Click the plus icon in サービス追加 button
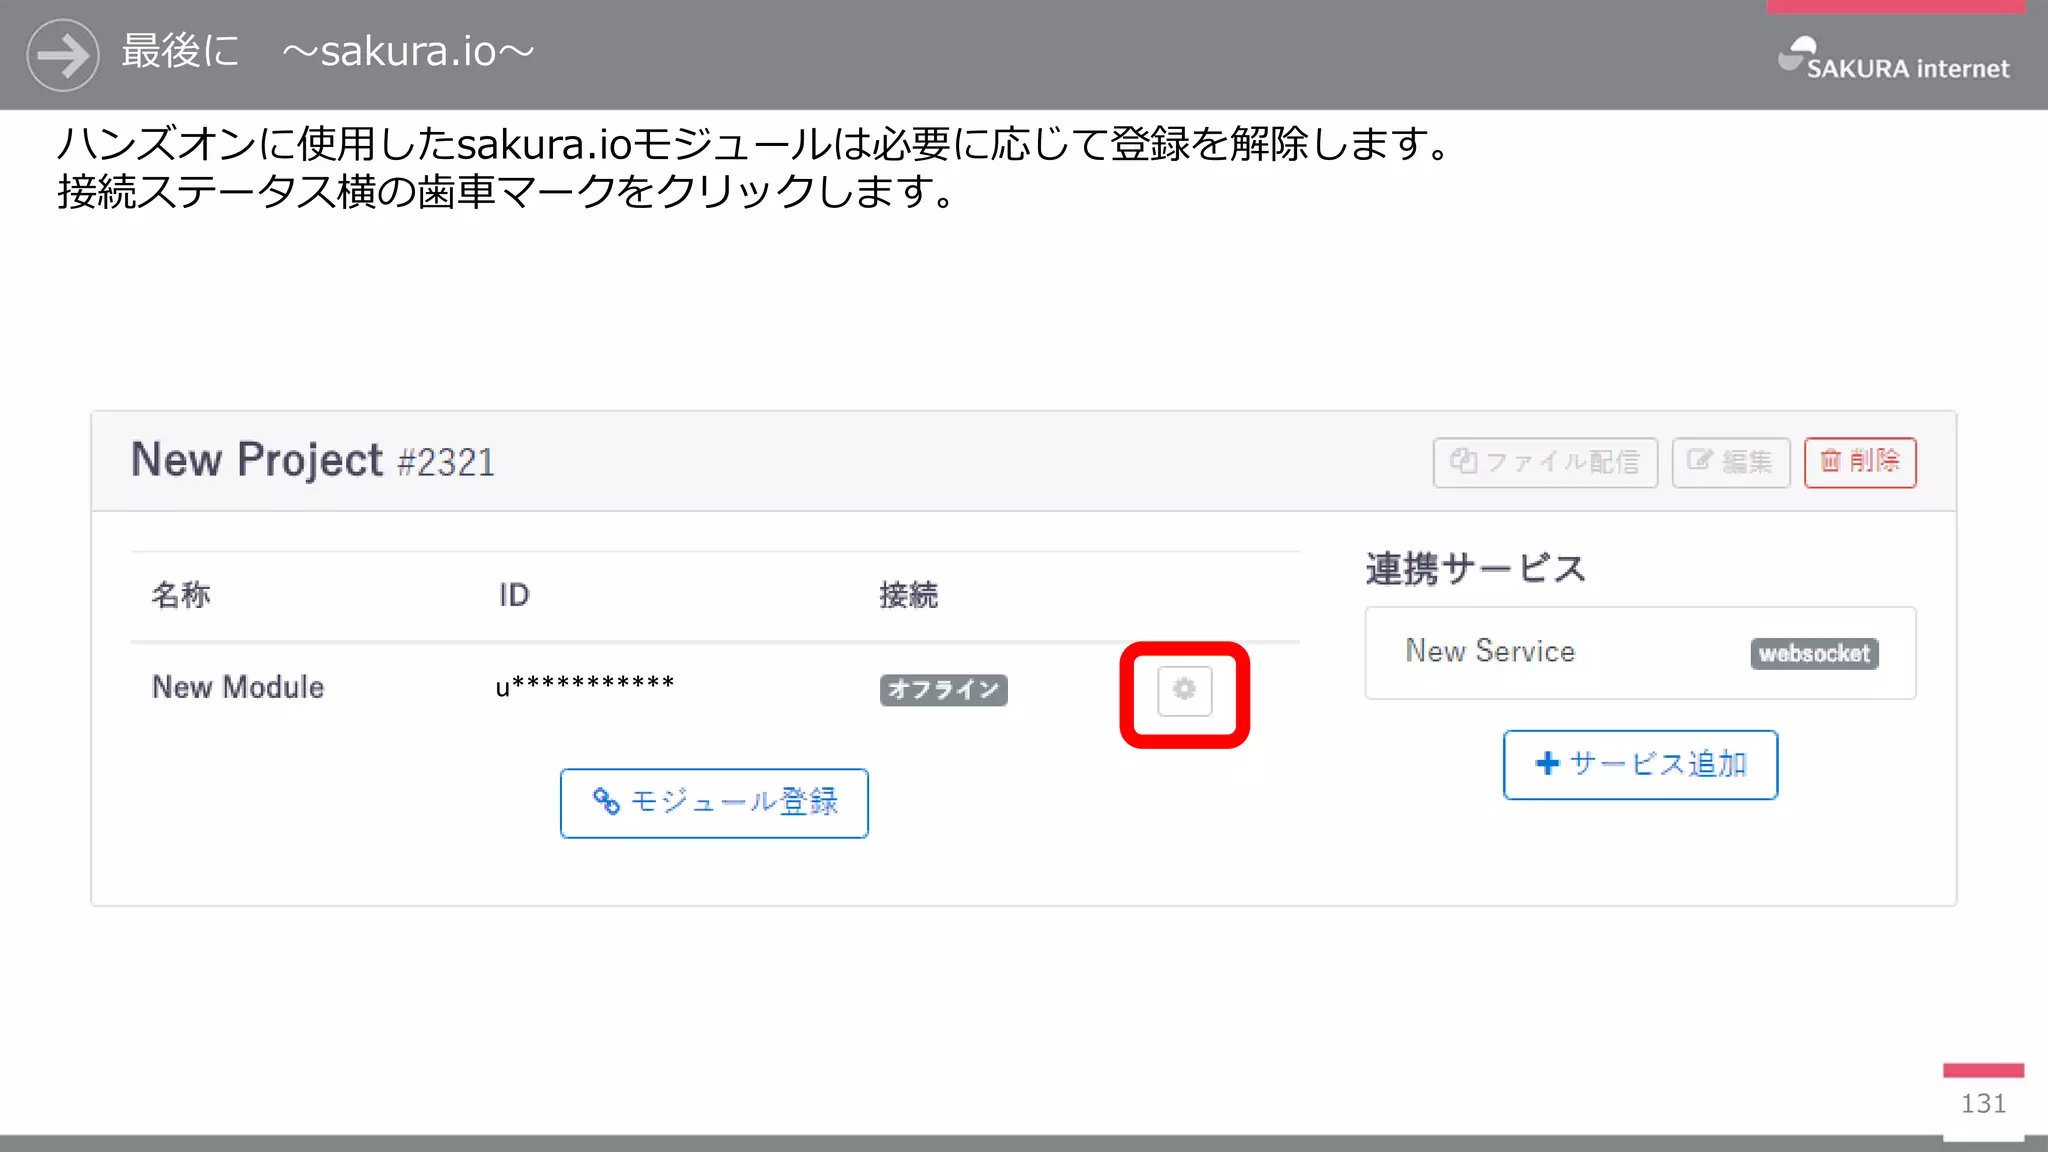Screen dimensions: 2048x1152 tap(1547, 763)
